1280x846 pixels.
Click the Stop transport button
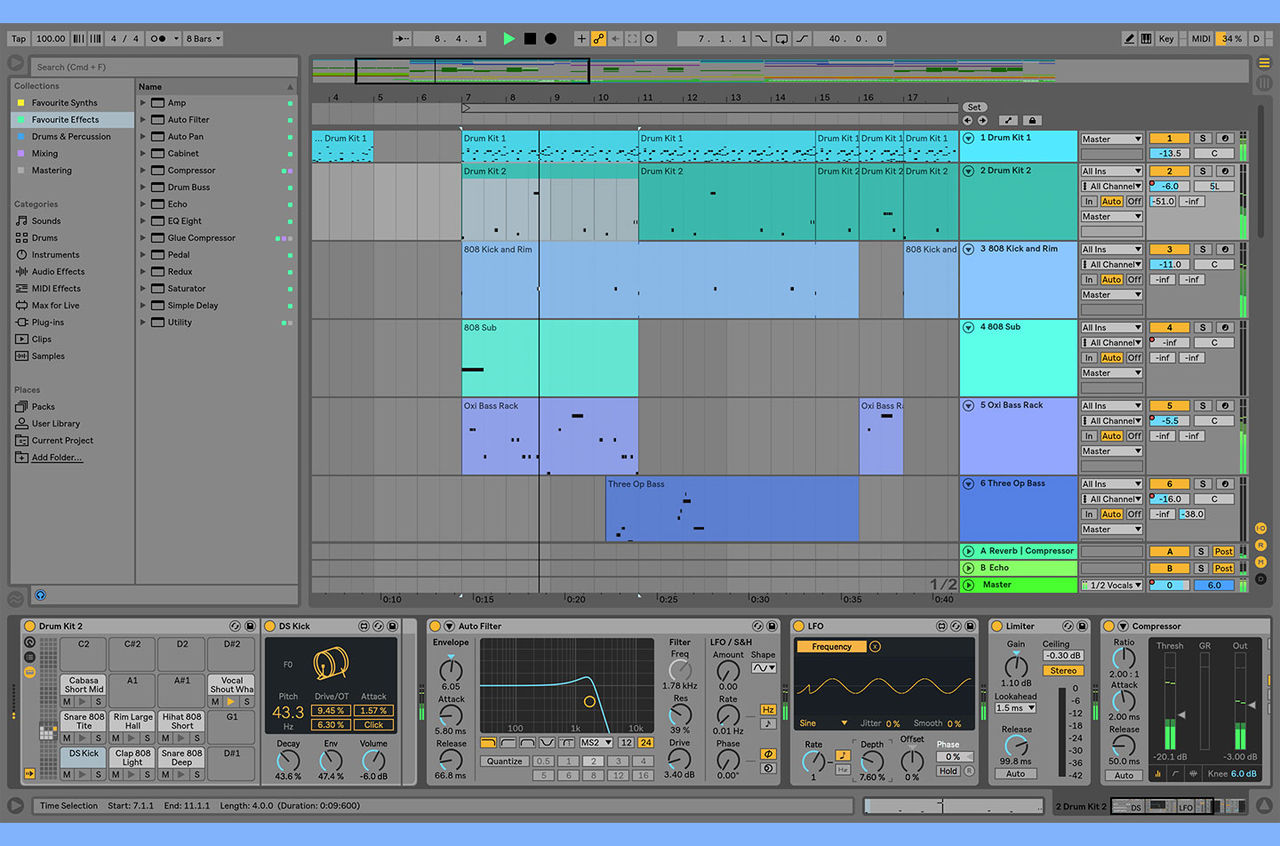(x=530, y=39)
